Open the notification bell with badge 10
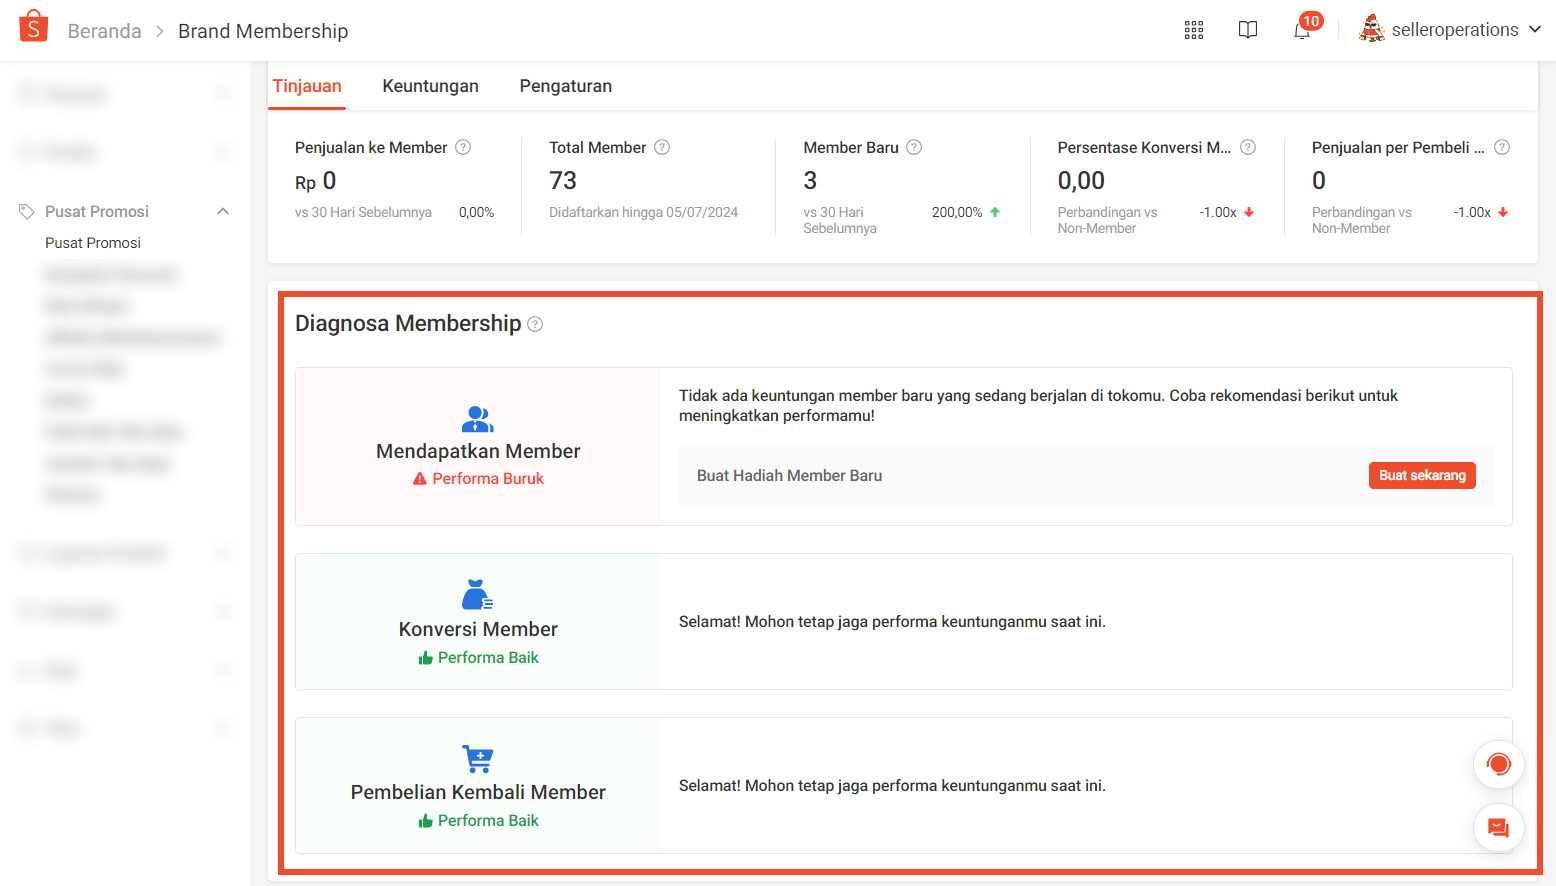Viewport: 1556px width, 886px height. [1302, 30]
